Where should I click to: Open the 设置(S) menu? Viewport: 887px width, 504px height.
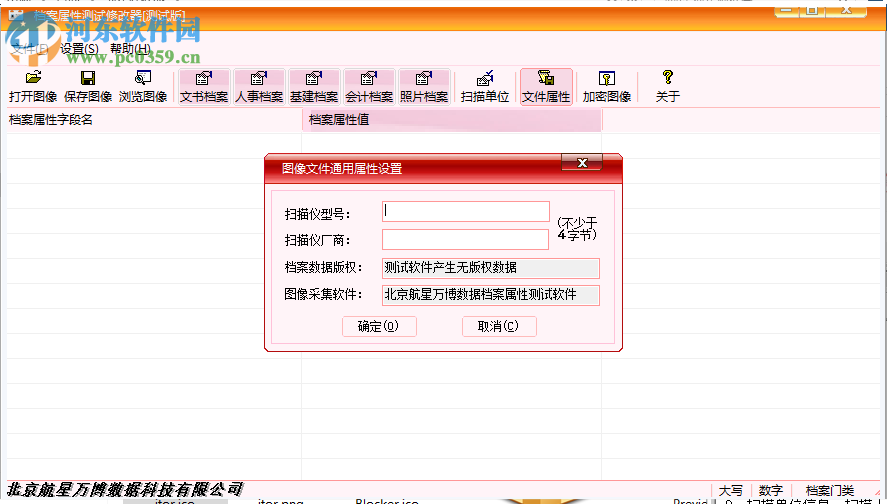tap(79, 49)
